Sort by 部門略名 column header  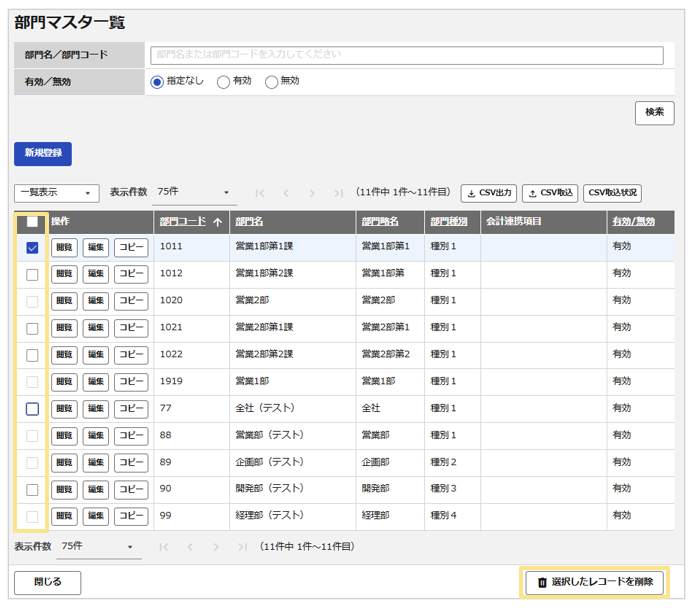pyautogui.click(x=380, y=222)
